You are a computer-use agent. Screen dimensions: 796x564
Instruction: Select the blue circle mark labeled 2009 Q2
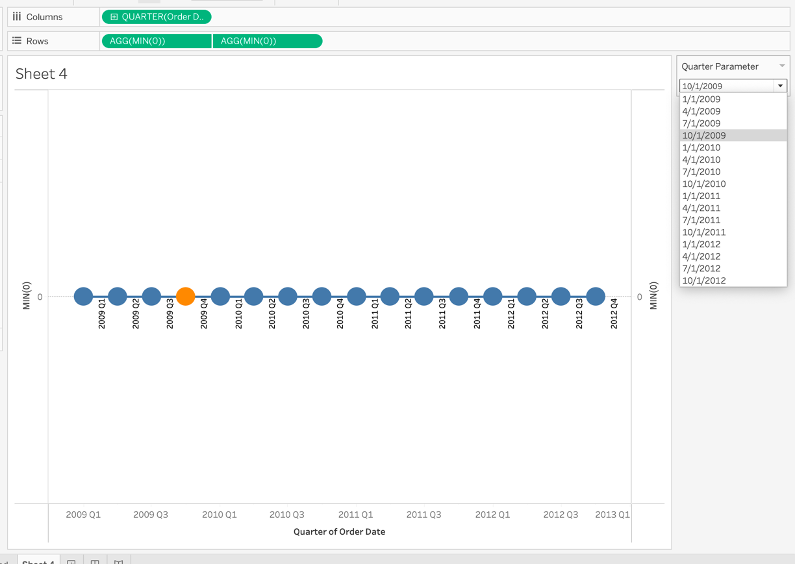click(x=117, y=296)
